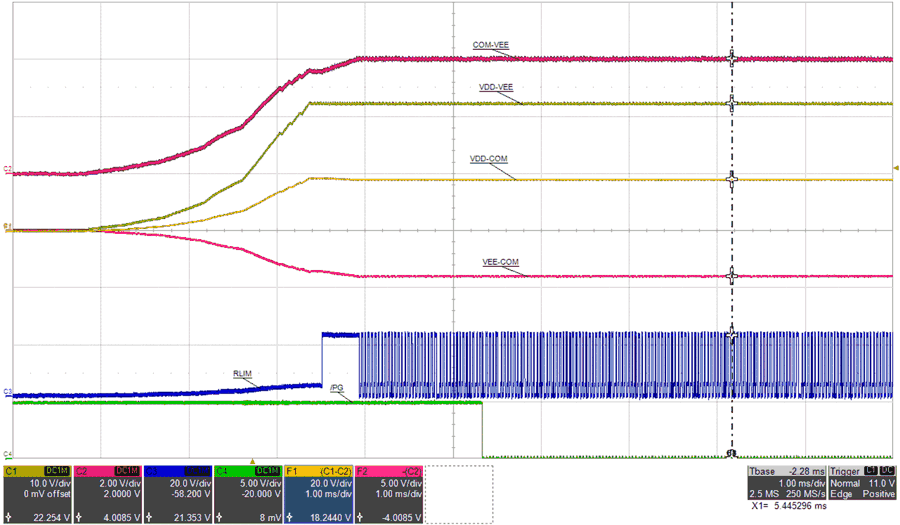Click the DC1M coupling badge on C4
The width and height of the screenshot is (900, 525).
(268, 471)
